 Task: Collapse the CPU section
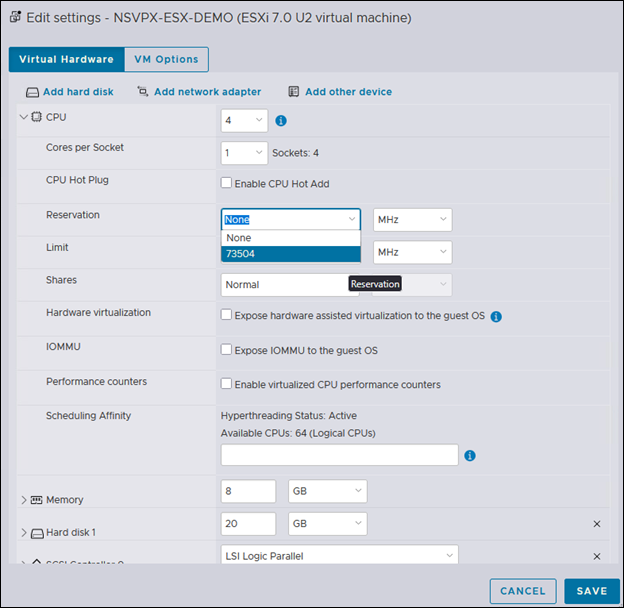tap(24, 117)
